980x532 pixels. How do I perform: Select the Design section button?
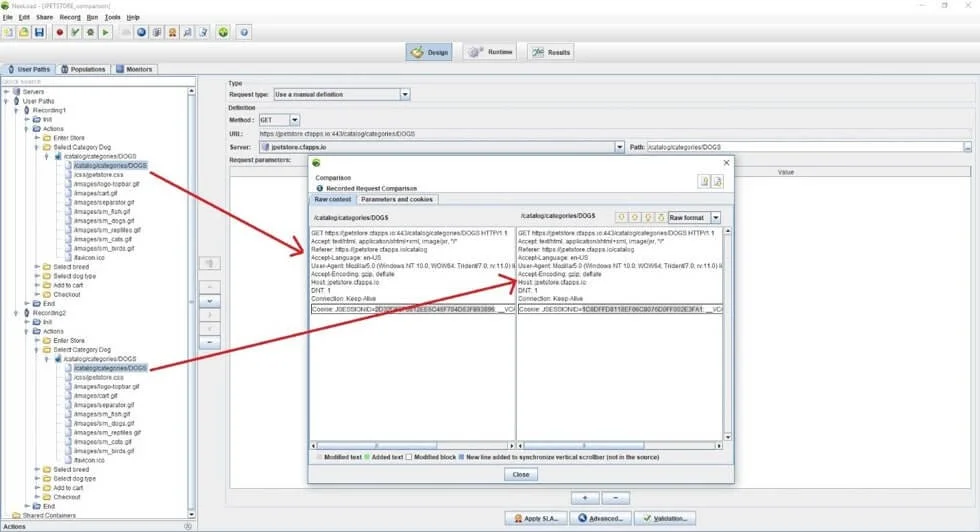click(429, 52)
